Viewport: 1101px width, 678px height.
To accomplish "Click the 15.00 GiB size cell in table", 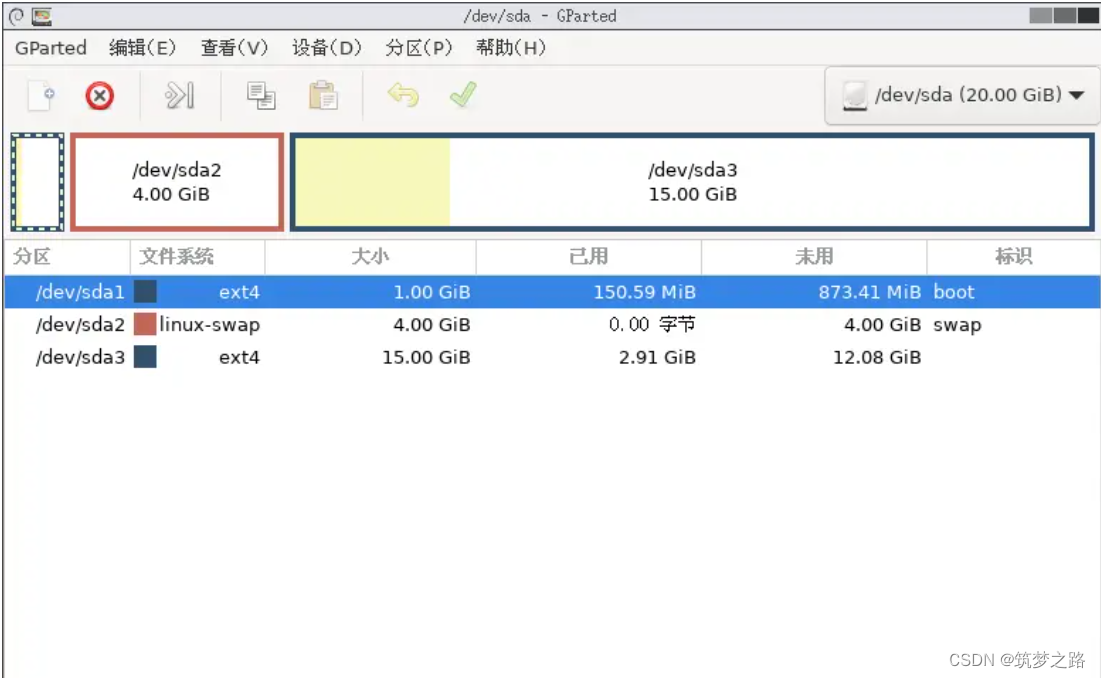I will pos(426,357).
